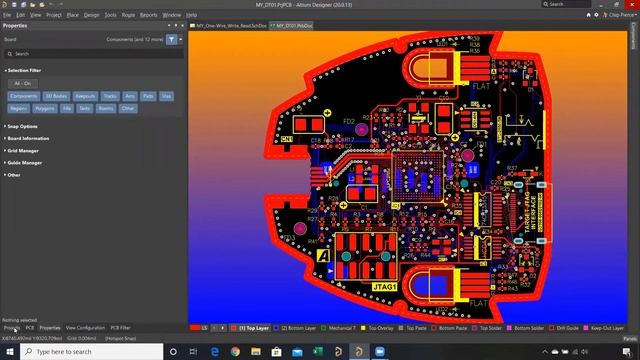Open Task View on the taskbar
The width and height of the screenshot is (640, 360).
point(193,351)
